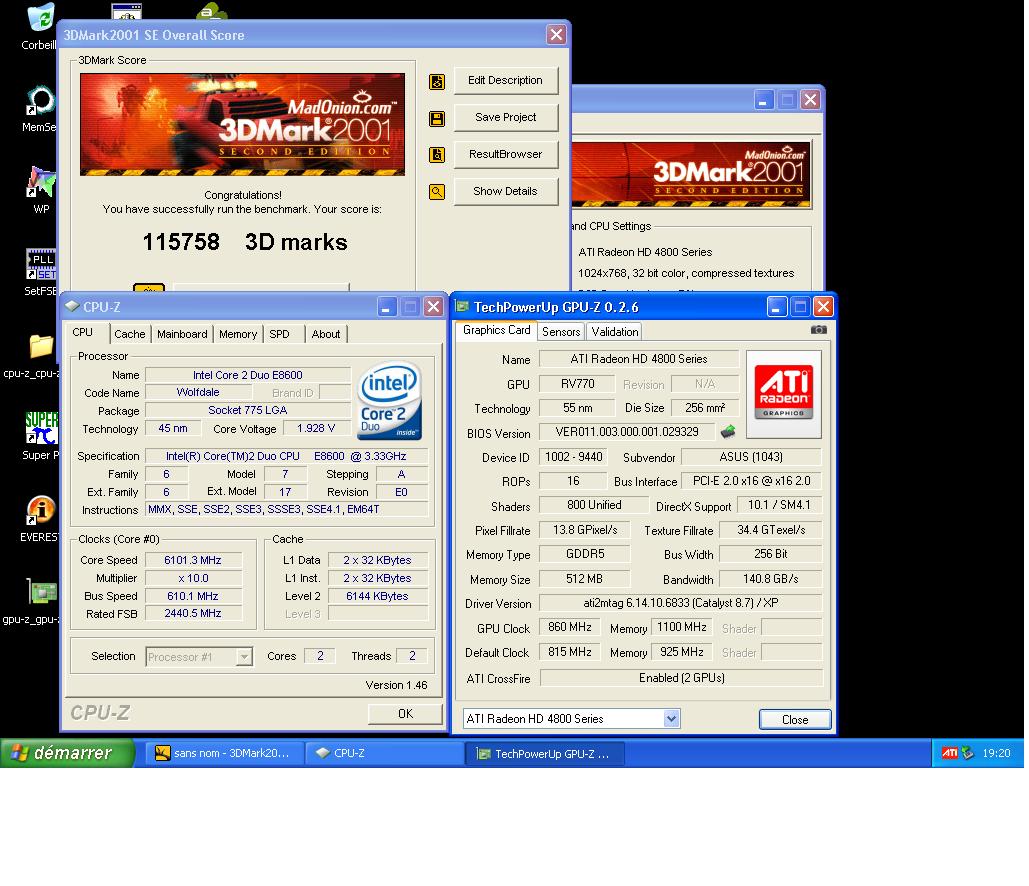Click the 19:20 taskbar clock

[x=996, y=753]
